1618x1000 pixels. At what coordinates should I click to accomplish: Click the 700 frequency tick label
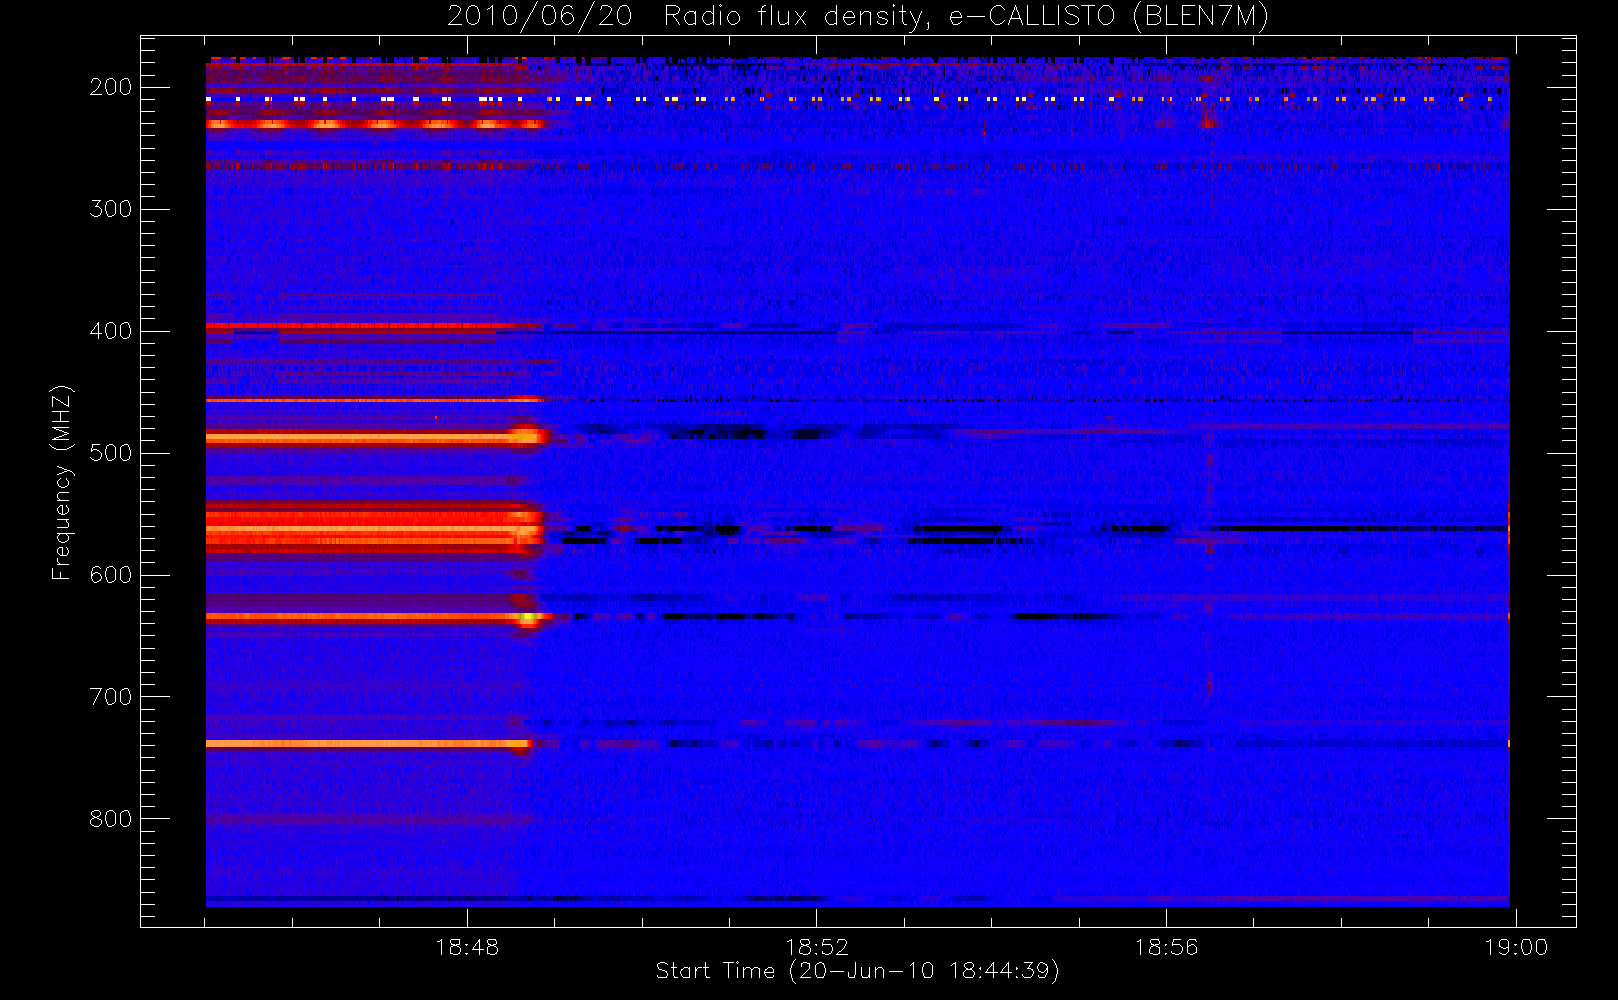tap(111, 697)
